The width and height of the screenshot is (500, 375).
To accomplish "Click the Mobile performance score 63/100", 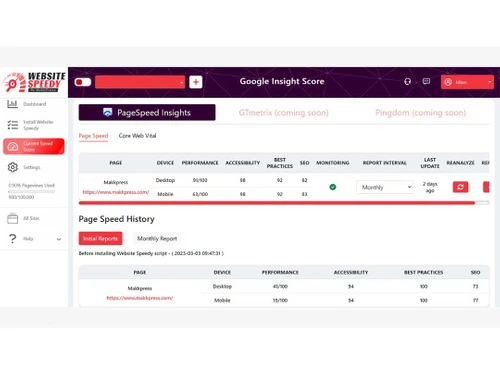I will coord(200,194).
